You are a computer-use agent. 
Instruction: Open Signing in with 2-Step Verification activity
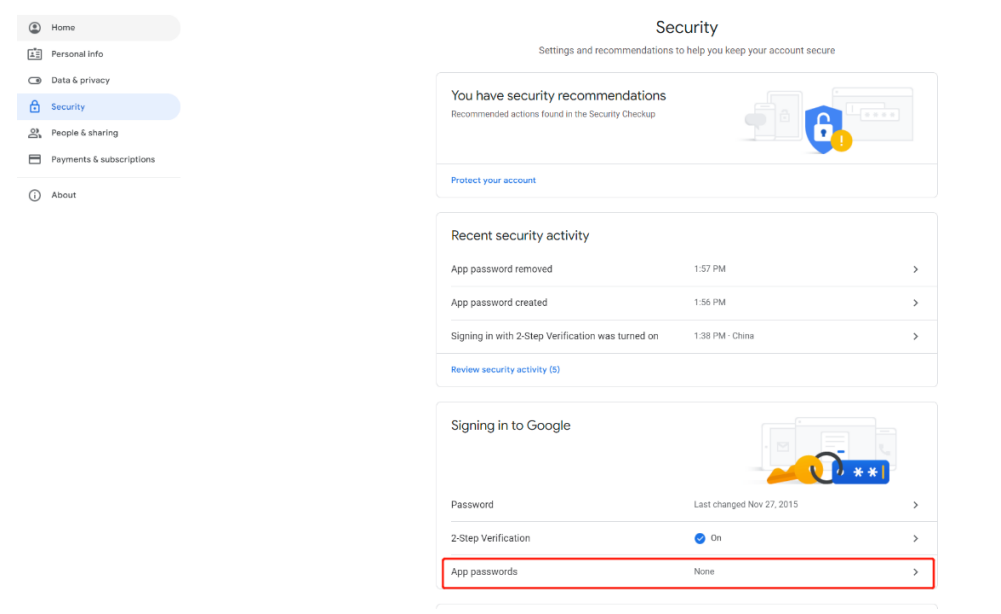(x=687, y=336)
